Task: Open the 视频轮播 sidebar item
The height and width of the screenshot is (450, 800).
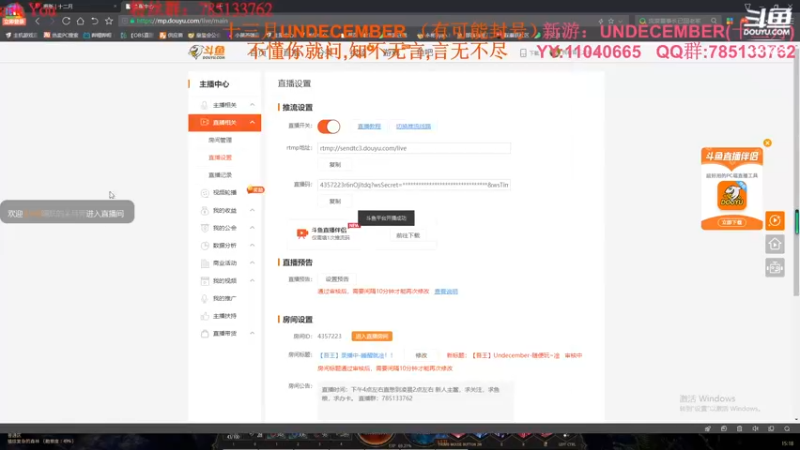Action: click(x=224, y=193)
